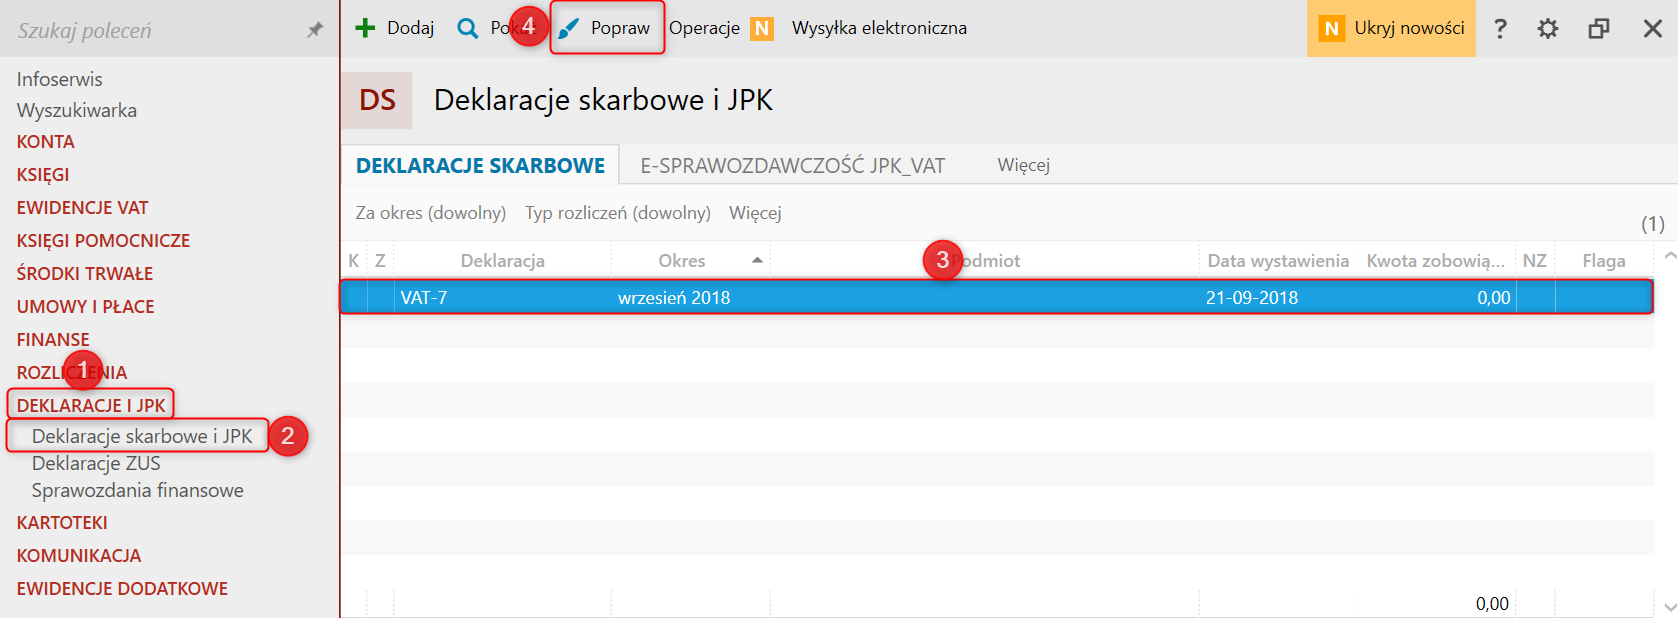Open Wyszukiwarka in the sidebar

click(x=76, y=110)
